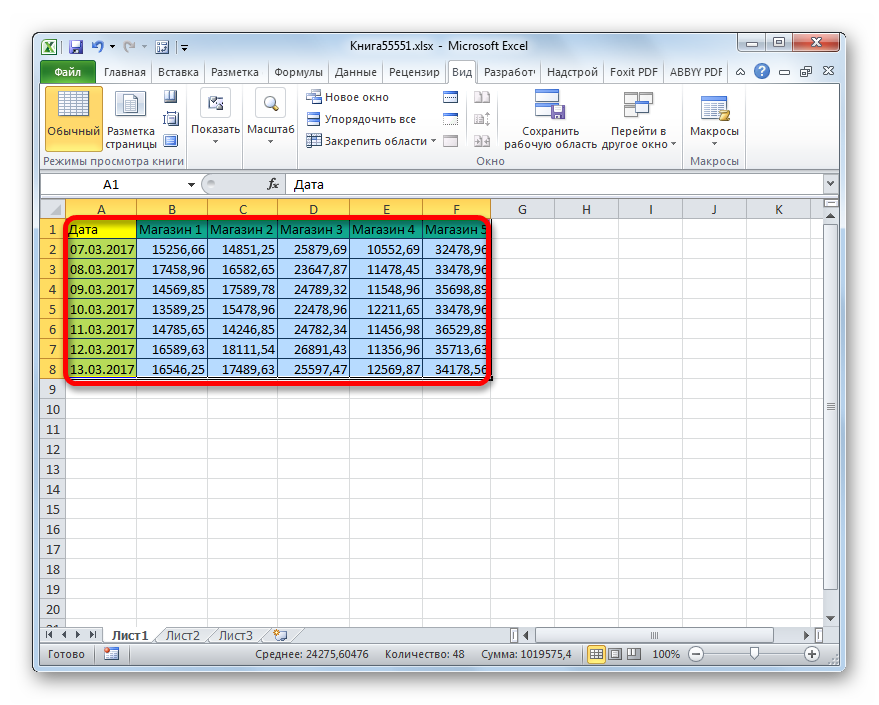The width and height of the screenshot is (879, 705).
Task: Click the Показать button
Action: click(215, 118)
